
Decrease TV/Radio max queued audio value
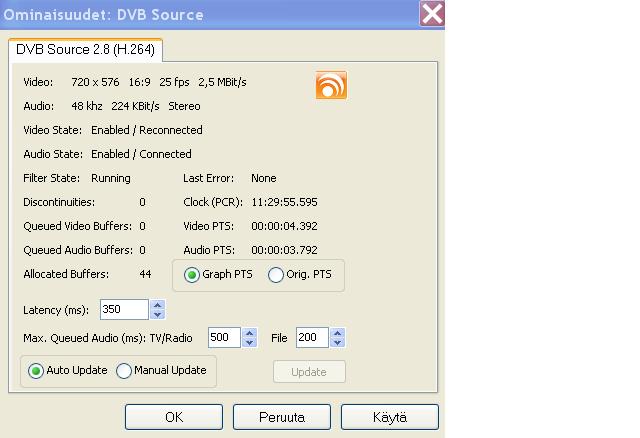[249, 342]
